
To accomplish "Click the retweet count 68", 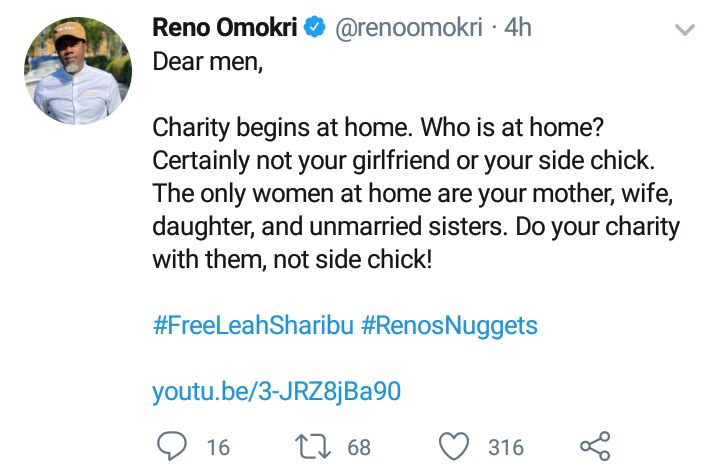I will [359, 447].
